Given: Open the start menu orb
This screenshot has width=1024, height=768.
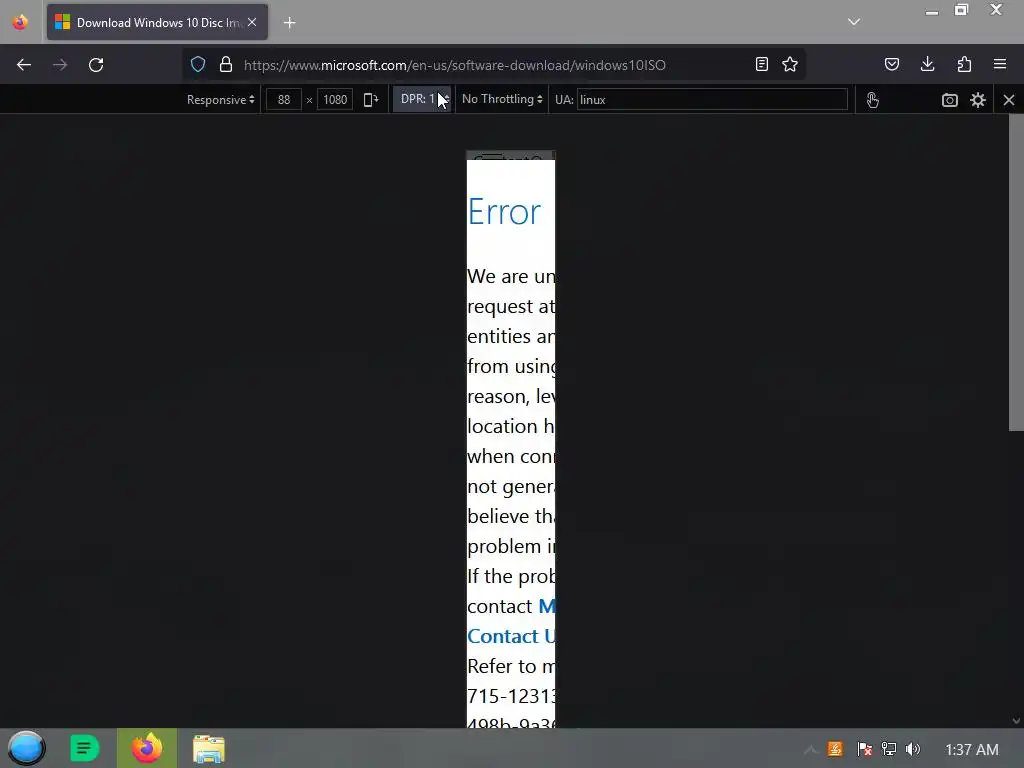Looking at the screenshot, I should point(26,748).
